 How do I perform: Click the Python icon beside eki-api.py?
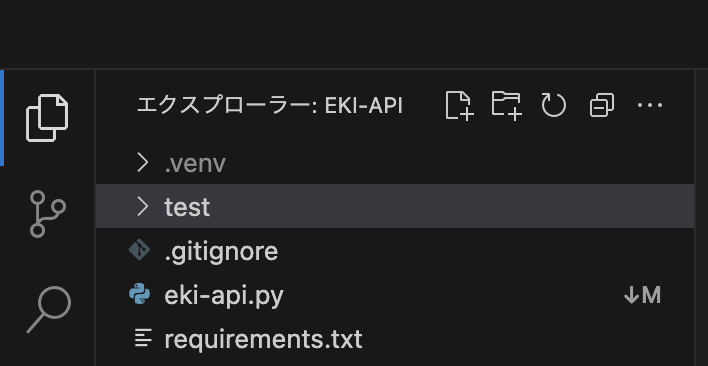pos(140,294)
